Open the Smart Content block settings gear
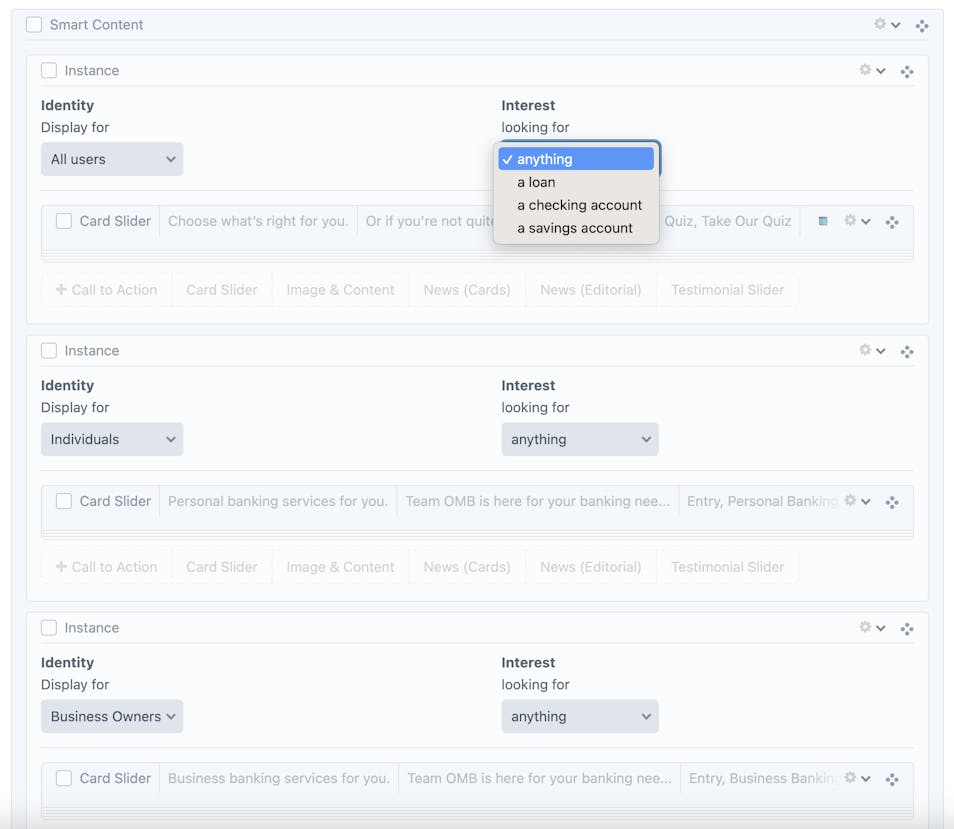954x829 pixels. click(885, 24)
